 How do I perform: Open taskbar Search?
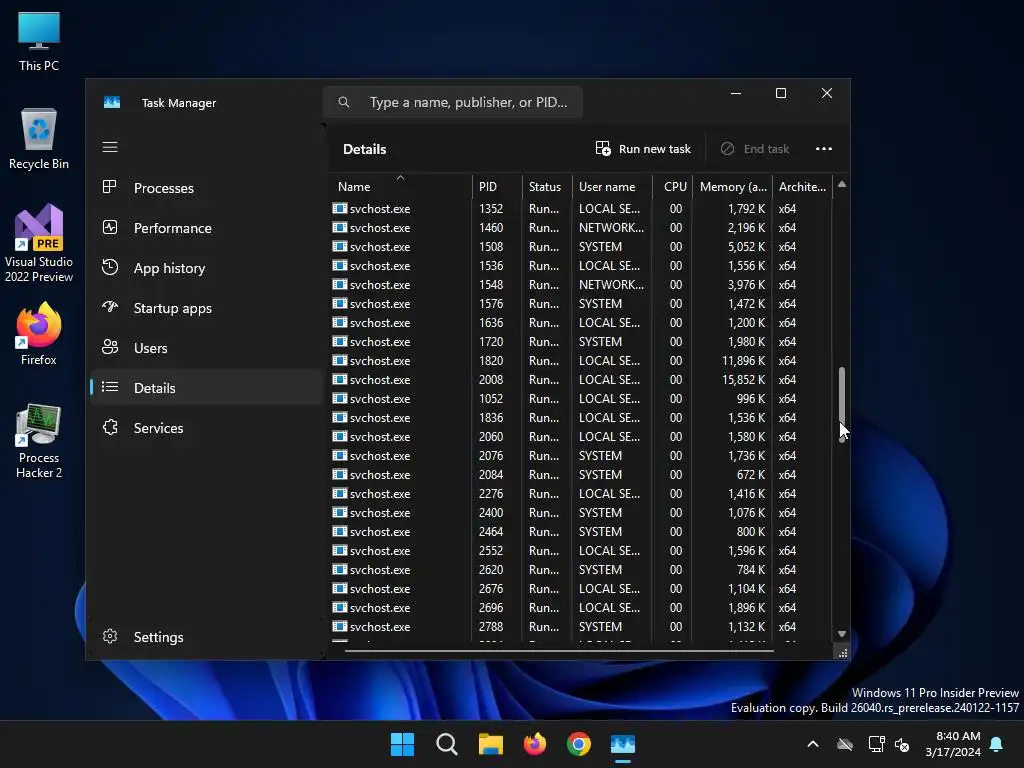tap(447, 744)
